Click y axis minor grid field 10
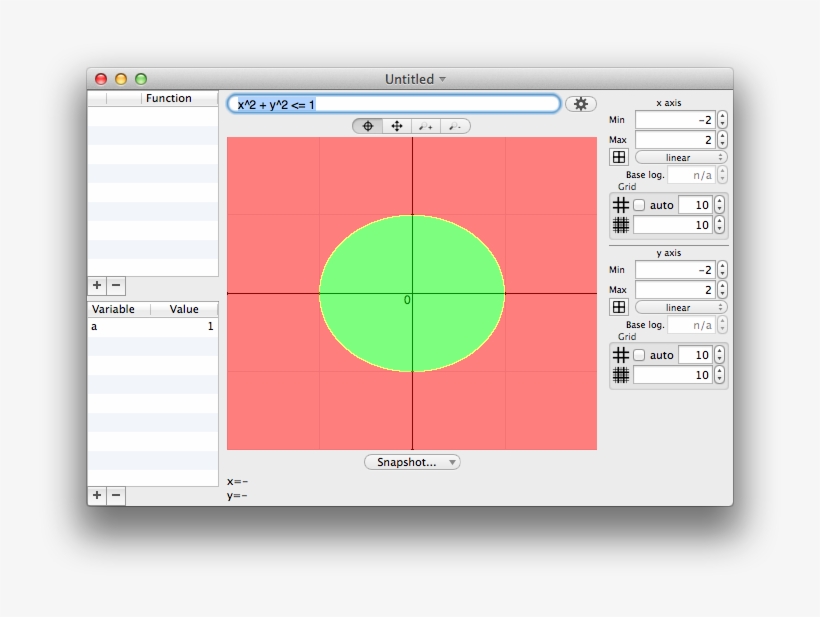This screenshot has width=820, height=617. 673,375
